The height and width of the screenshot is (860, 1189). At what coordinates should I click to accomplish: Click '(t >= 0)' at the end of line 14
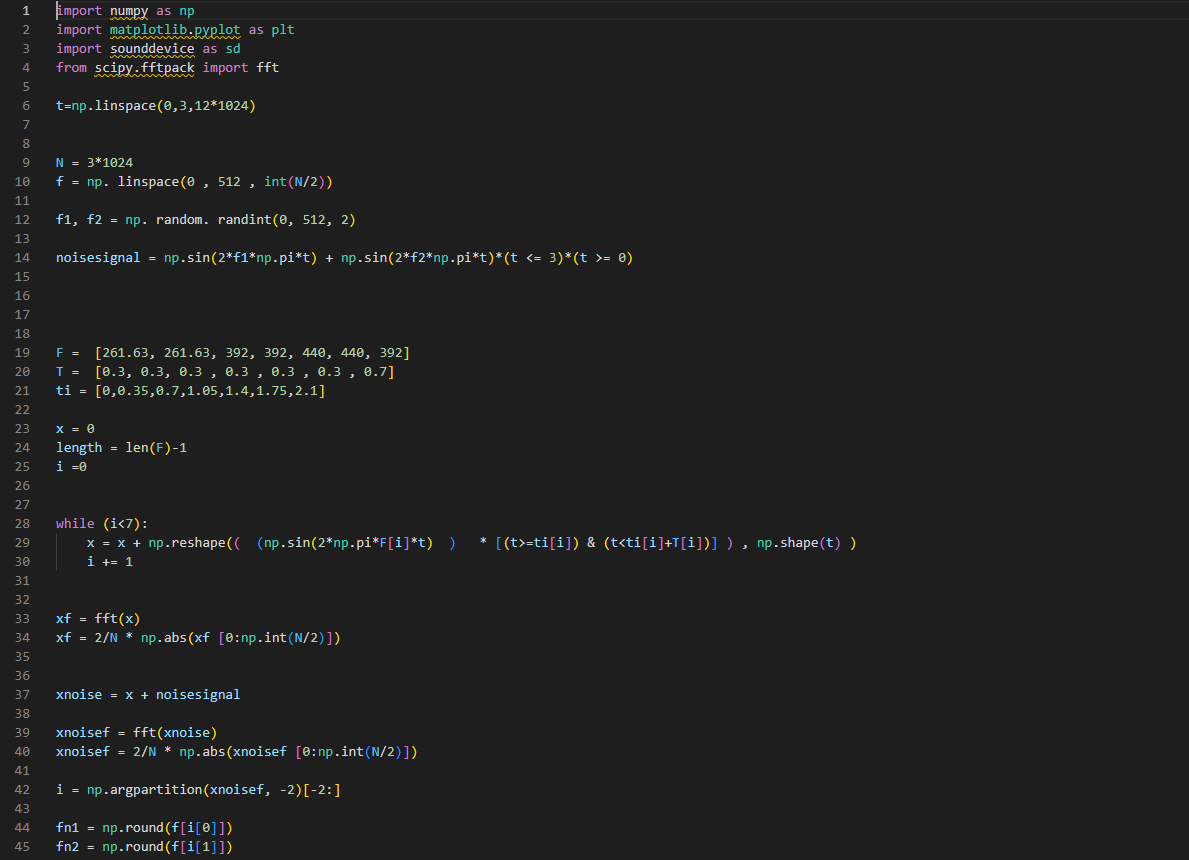pyautogui.click(x=603, y=257)
